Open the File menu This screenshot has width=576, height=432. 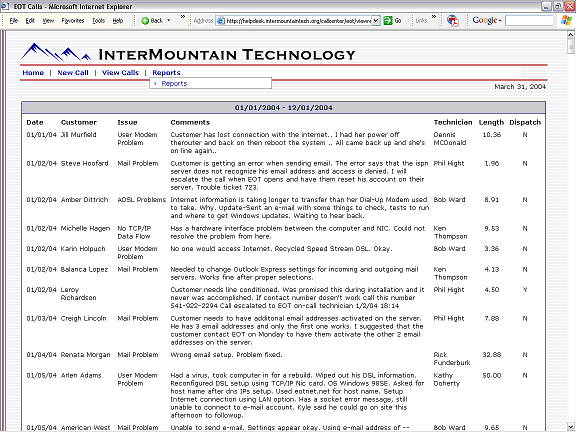14,21
